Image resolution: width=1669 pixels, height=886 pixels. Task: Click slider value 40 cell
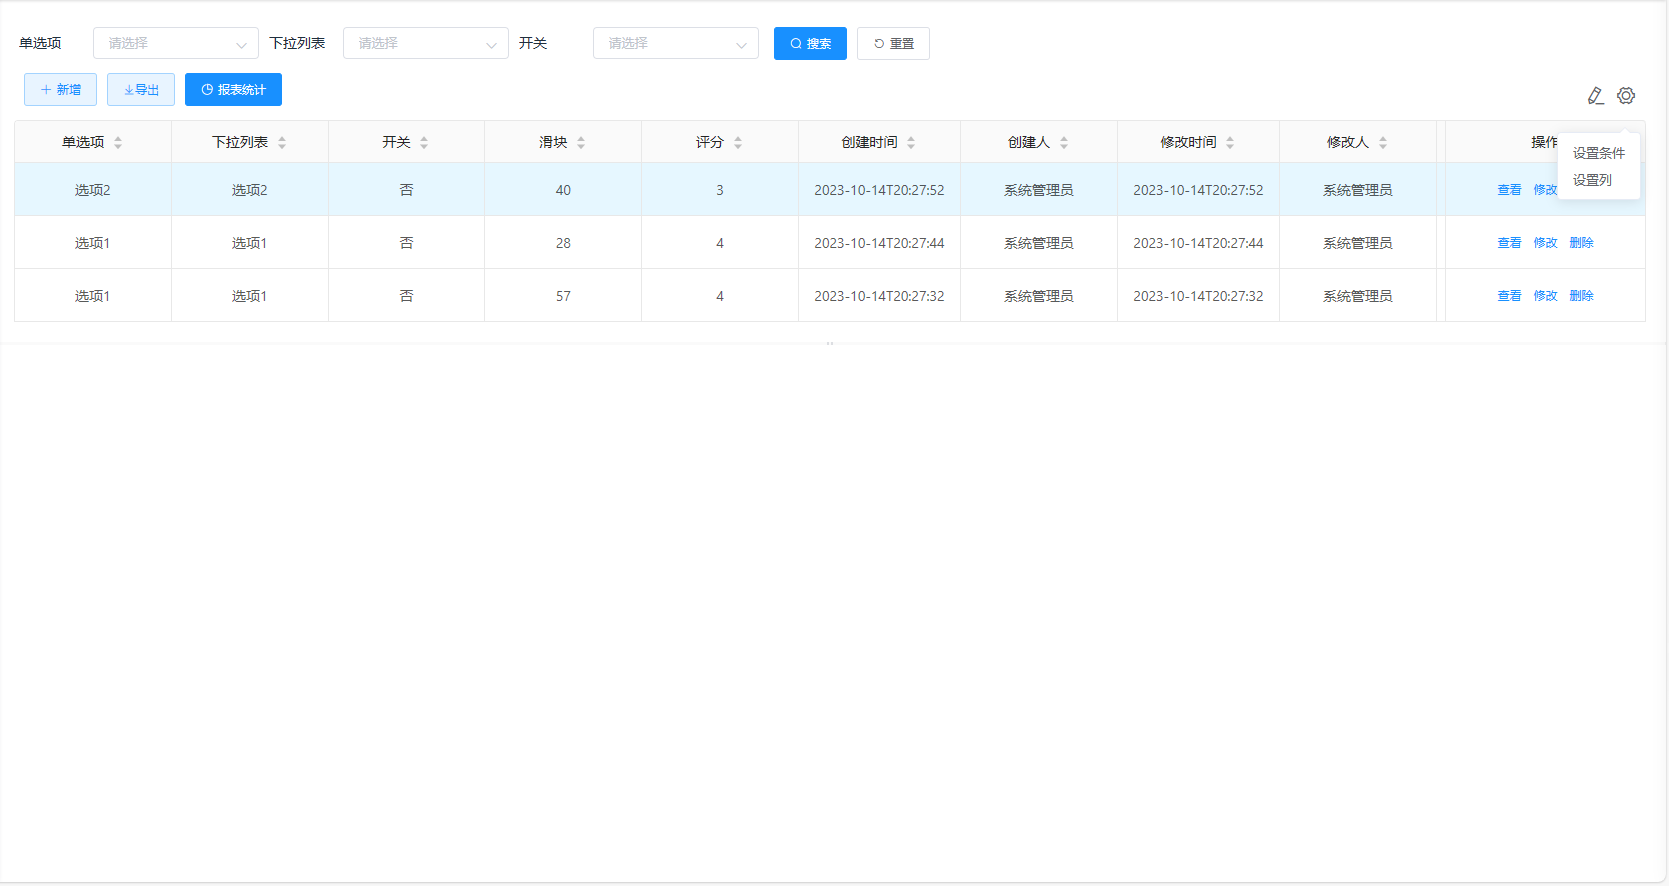[x=563, y=190]
